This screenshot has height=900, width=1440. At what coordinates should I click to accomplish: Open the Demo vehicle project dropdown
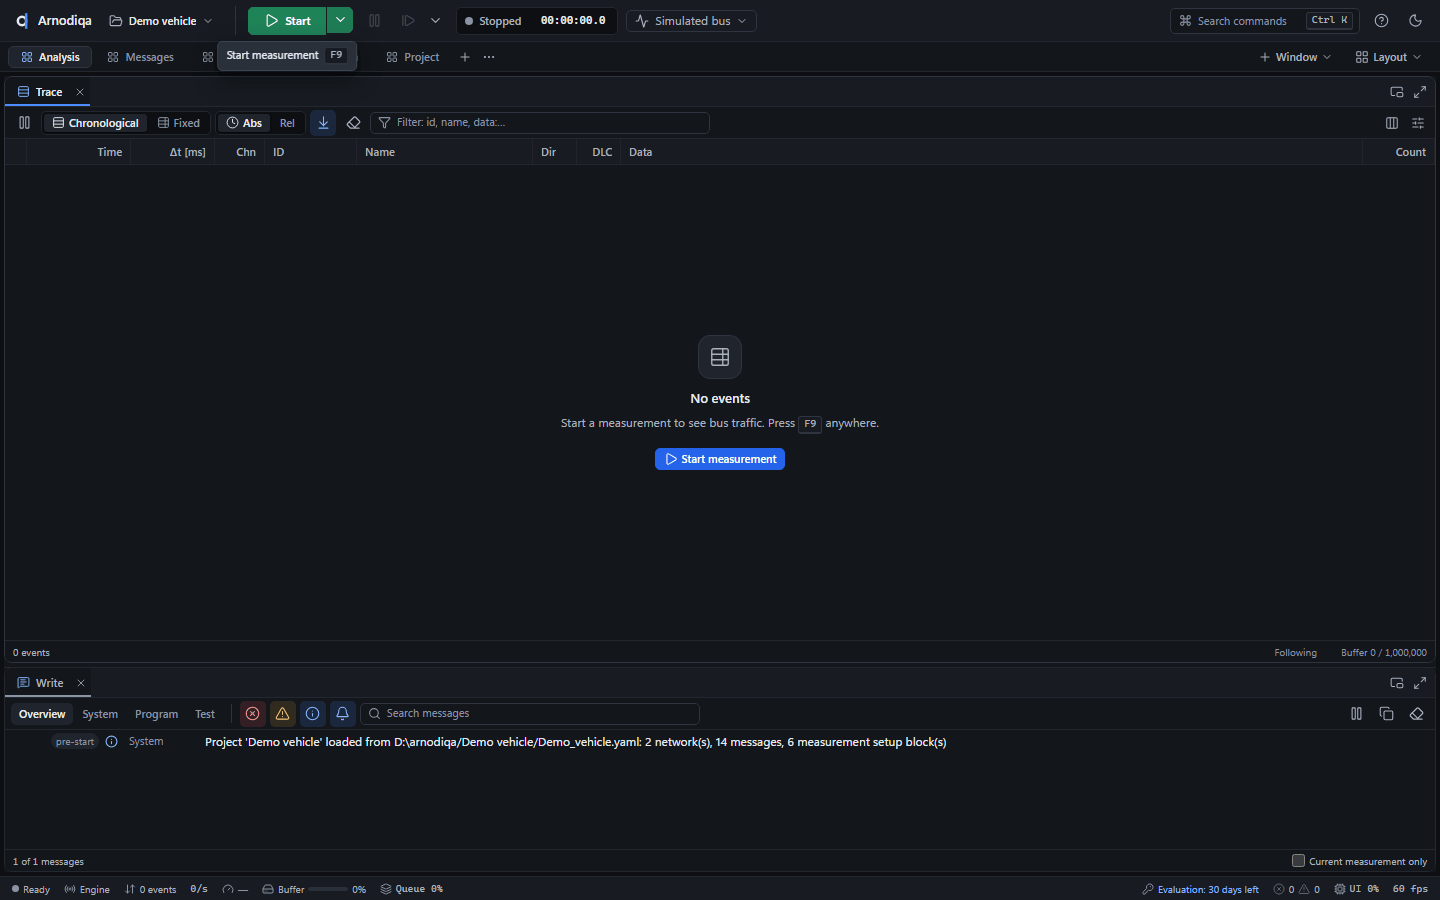tap(161, 21)
